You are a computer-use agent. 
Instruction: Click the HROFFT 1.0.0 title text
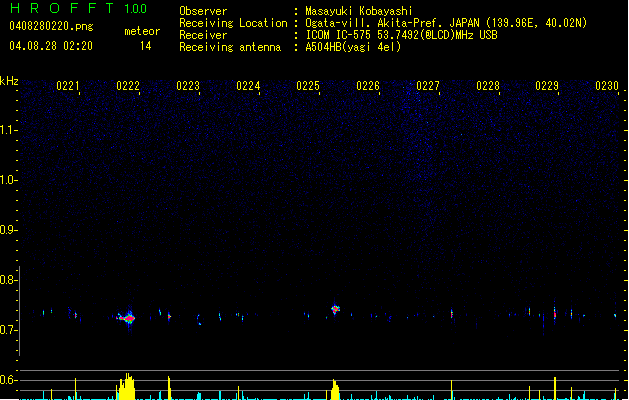point(79,8)
